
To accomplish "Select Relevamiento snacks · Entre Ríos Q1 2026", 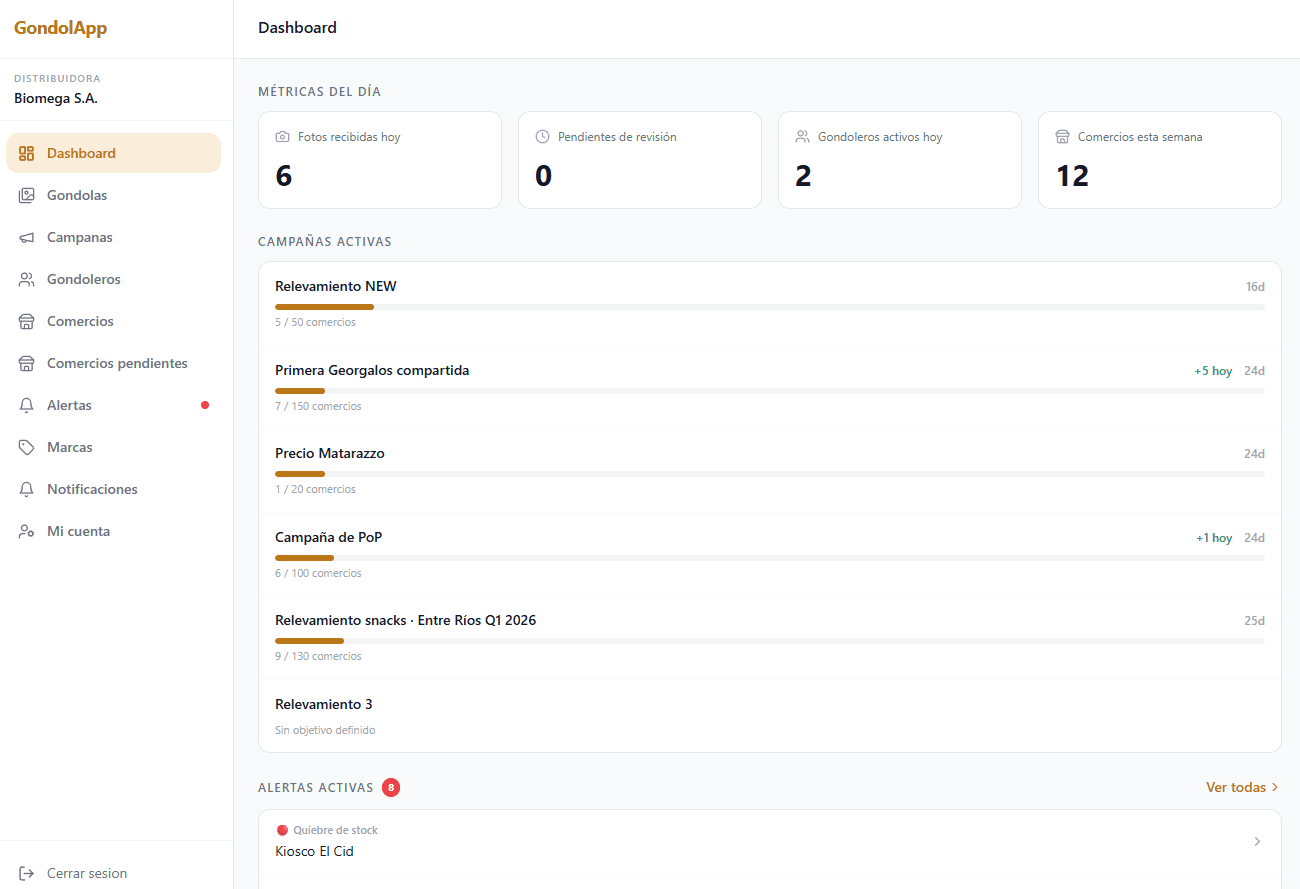I will pyautogui.click(x=406, y=620).
